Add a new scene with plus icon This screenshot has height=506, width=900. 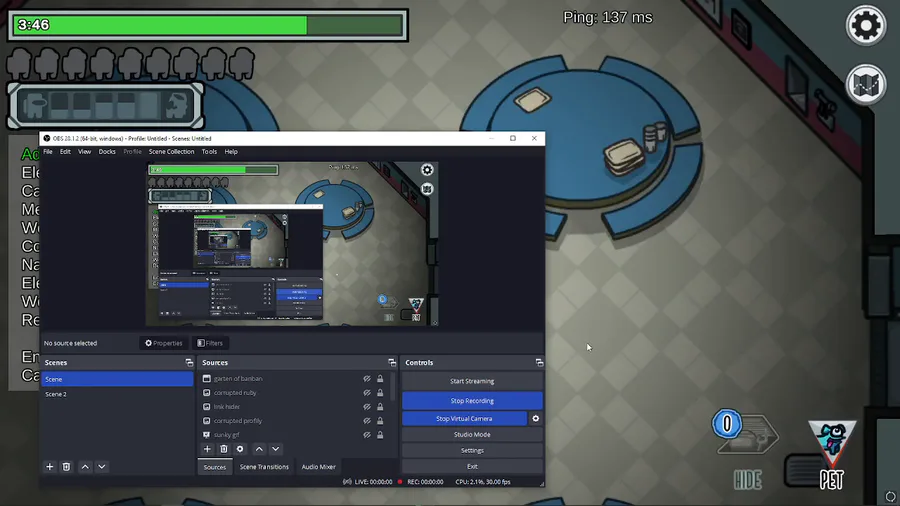(49, 466)
